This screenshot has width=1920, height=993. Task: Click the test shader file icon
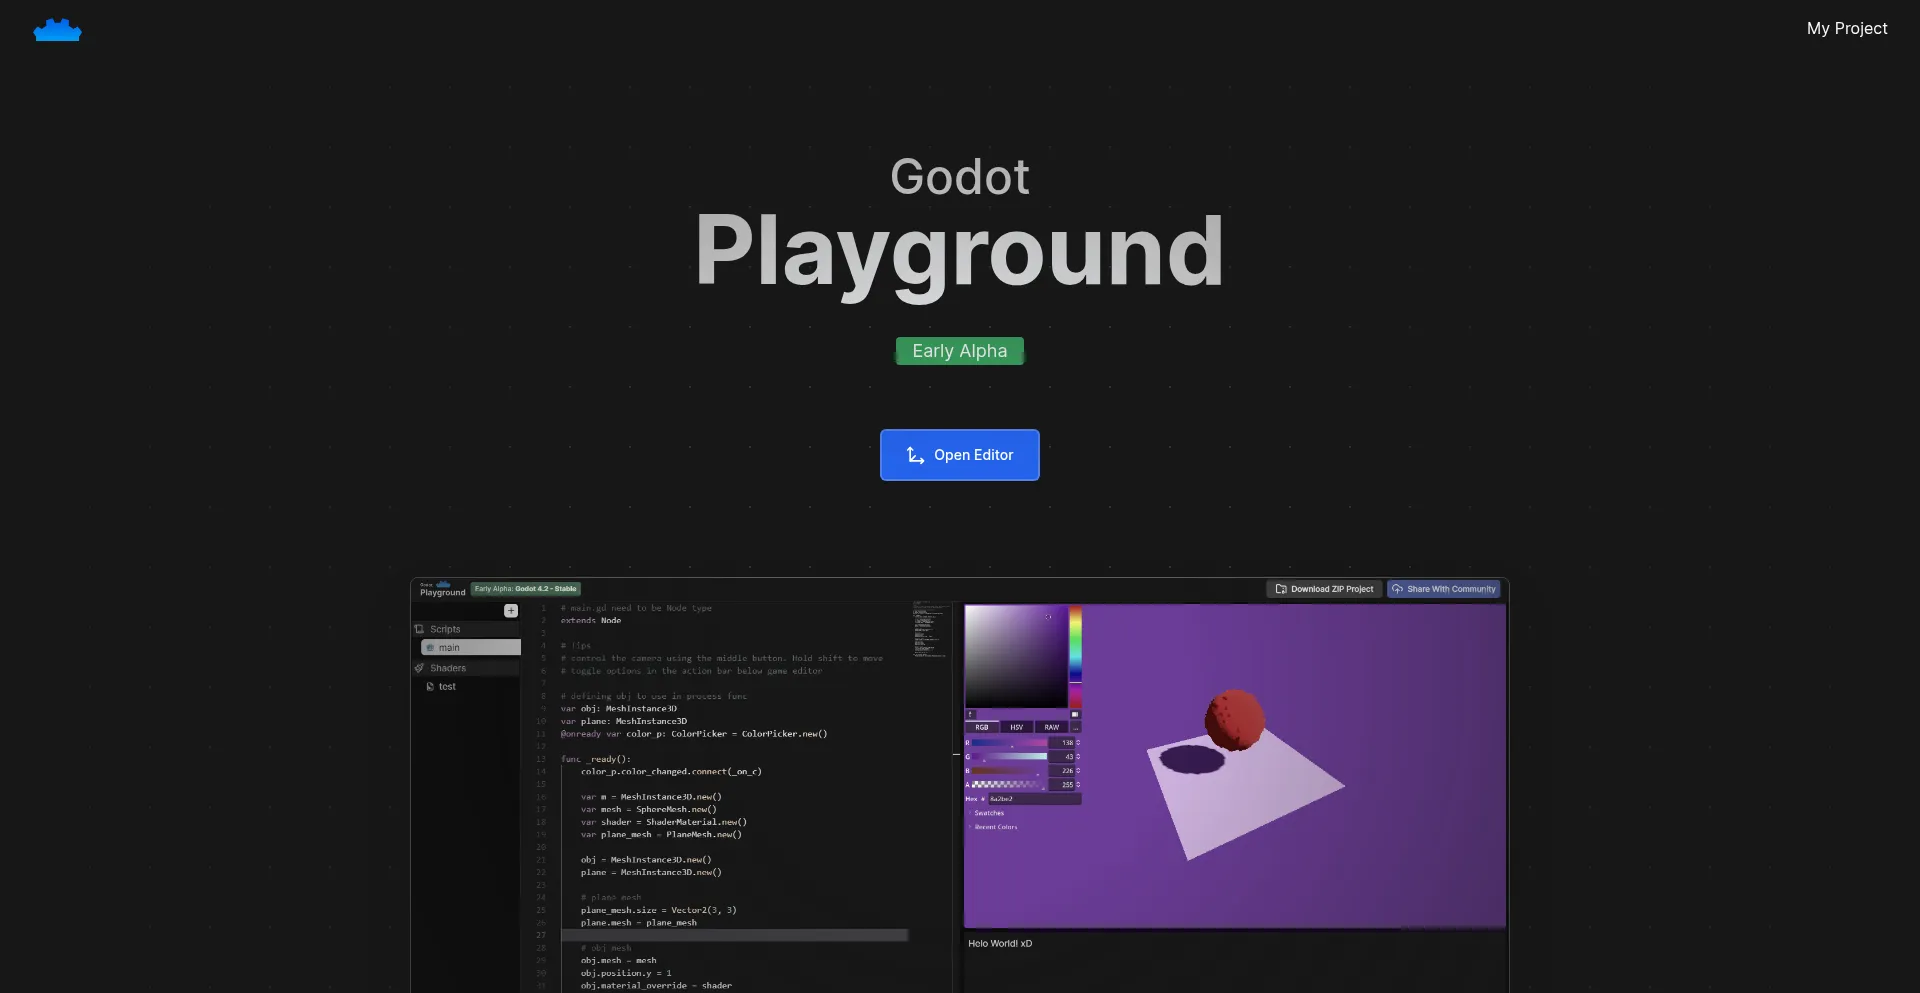tap(430, 687)
